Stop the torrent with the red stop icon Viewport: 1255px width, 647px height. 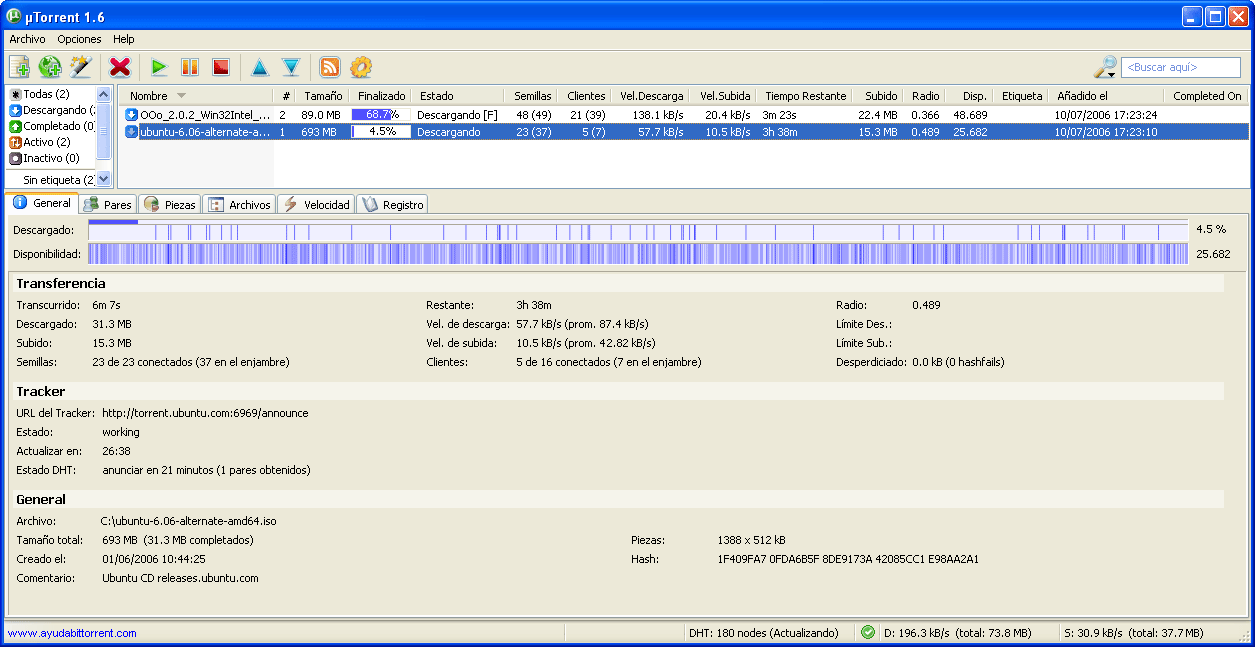click(x=221, y=67)
